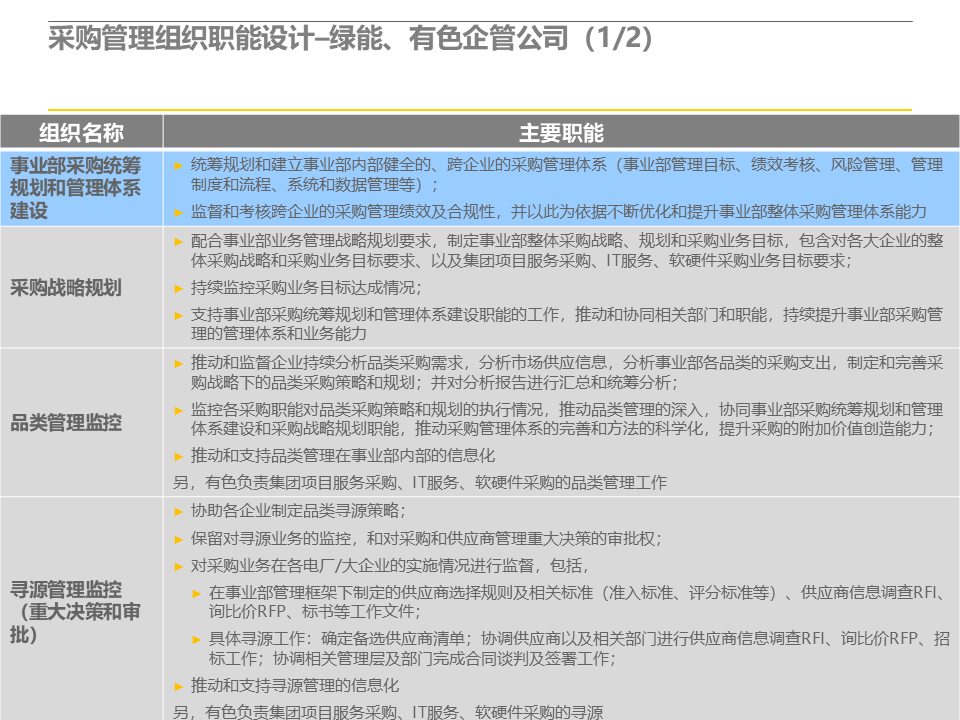Click the line 持续监控采购业务目标达成情况
The height and width of the screenshot is (720, 960).
click(x=306, y=287)
